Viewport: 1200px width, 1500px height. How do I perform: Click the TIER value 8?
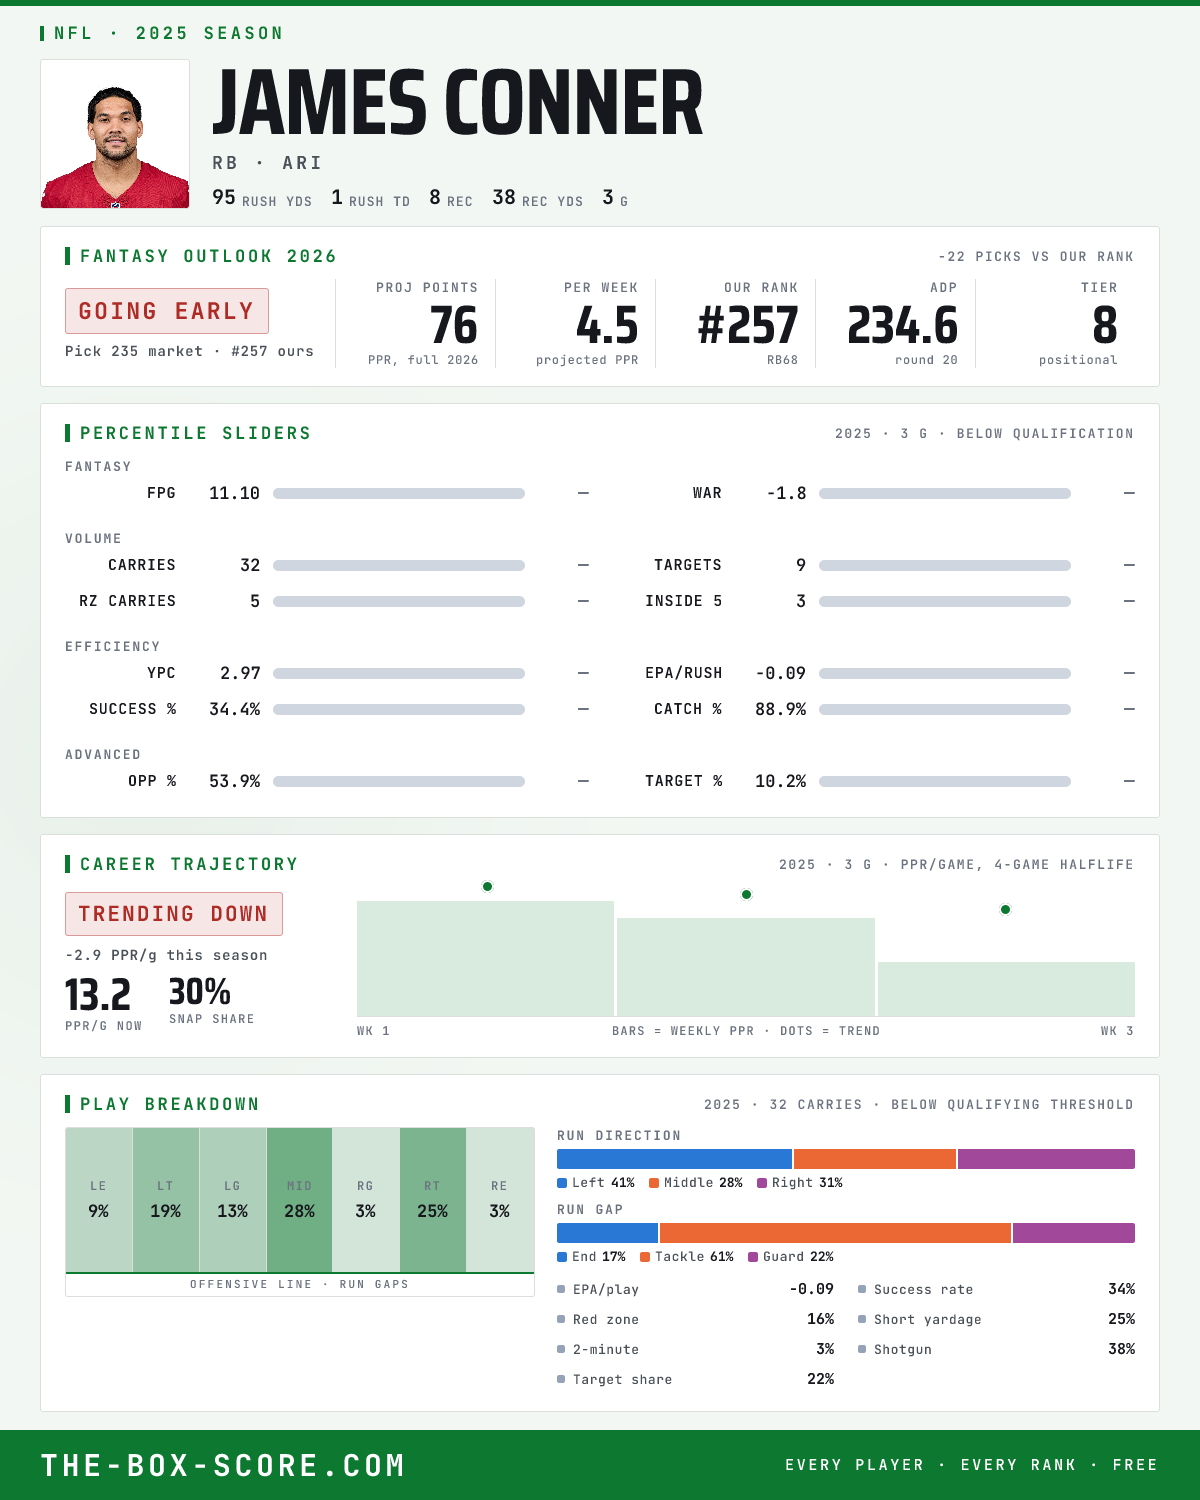[x=1105, y=326]
